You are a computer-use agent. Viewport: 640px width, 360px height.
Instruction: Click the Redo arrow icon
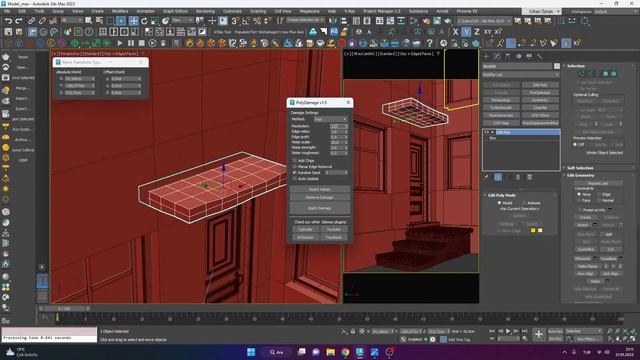(19, 20)
